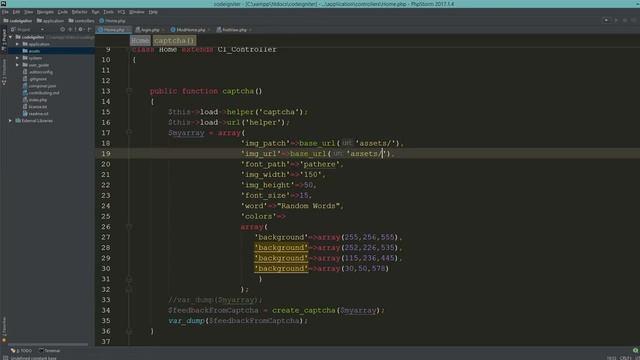Open the Edit menu
The width and height of the screenshot is (640, 360).
pyautogui.click(x=16, y=12)
